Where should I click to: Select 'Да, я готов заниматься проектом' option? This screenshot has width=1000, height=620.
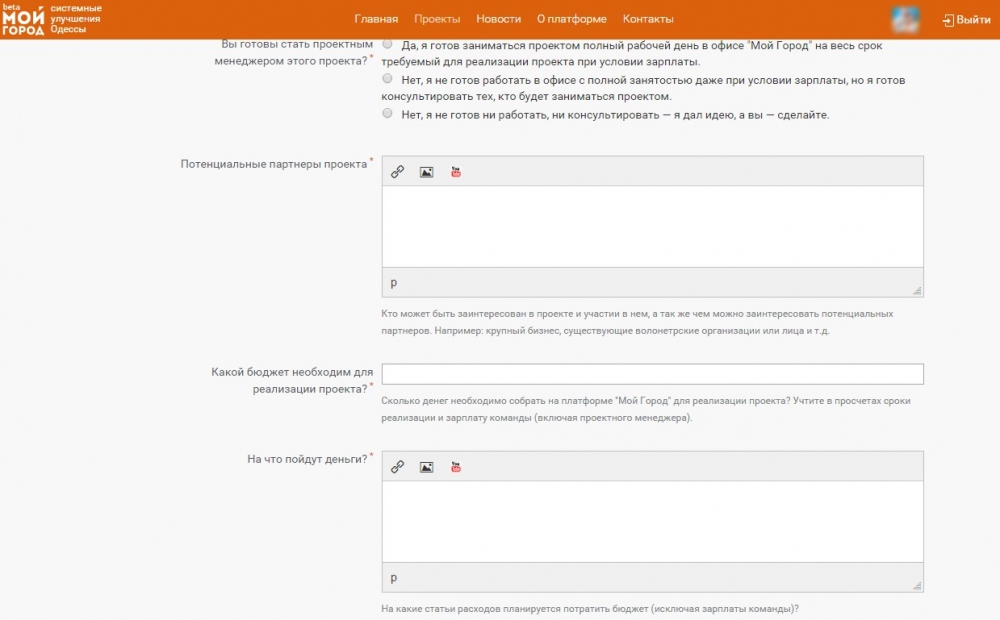tap(387, 45)
